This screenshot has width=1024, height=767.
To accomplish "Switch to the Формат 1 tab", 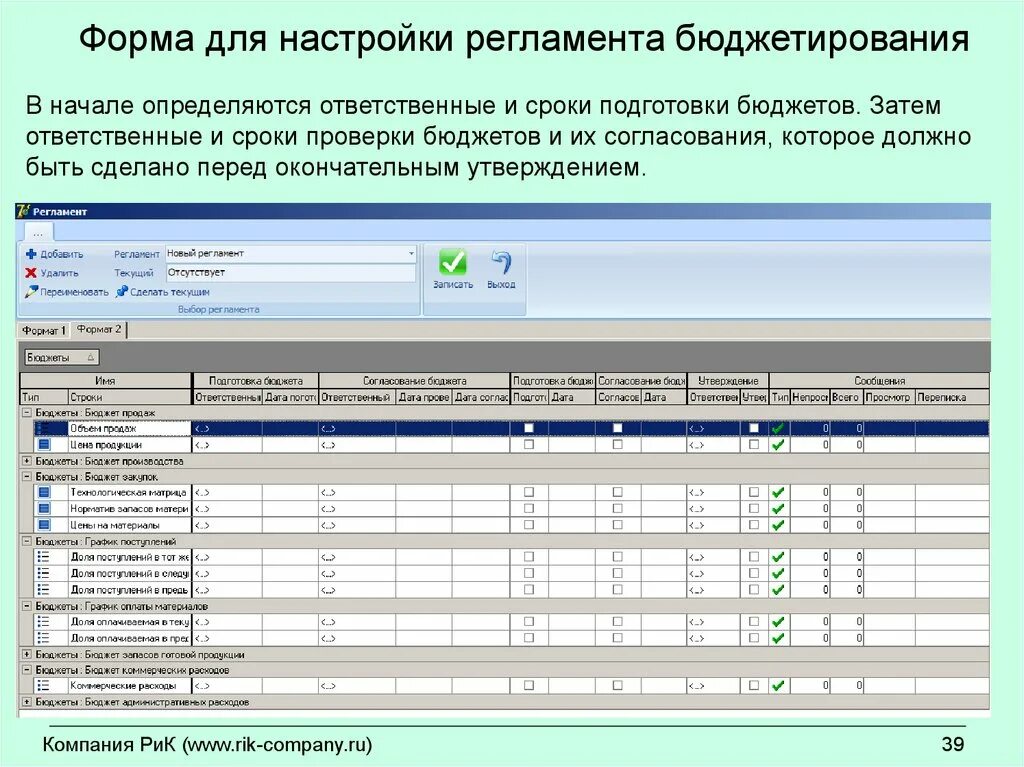I will [x=44, y=331].
